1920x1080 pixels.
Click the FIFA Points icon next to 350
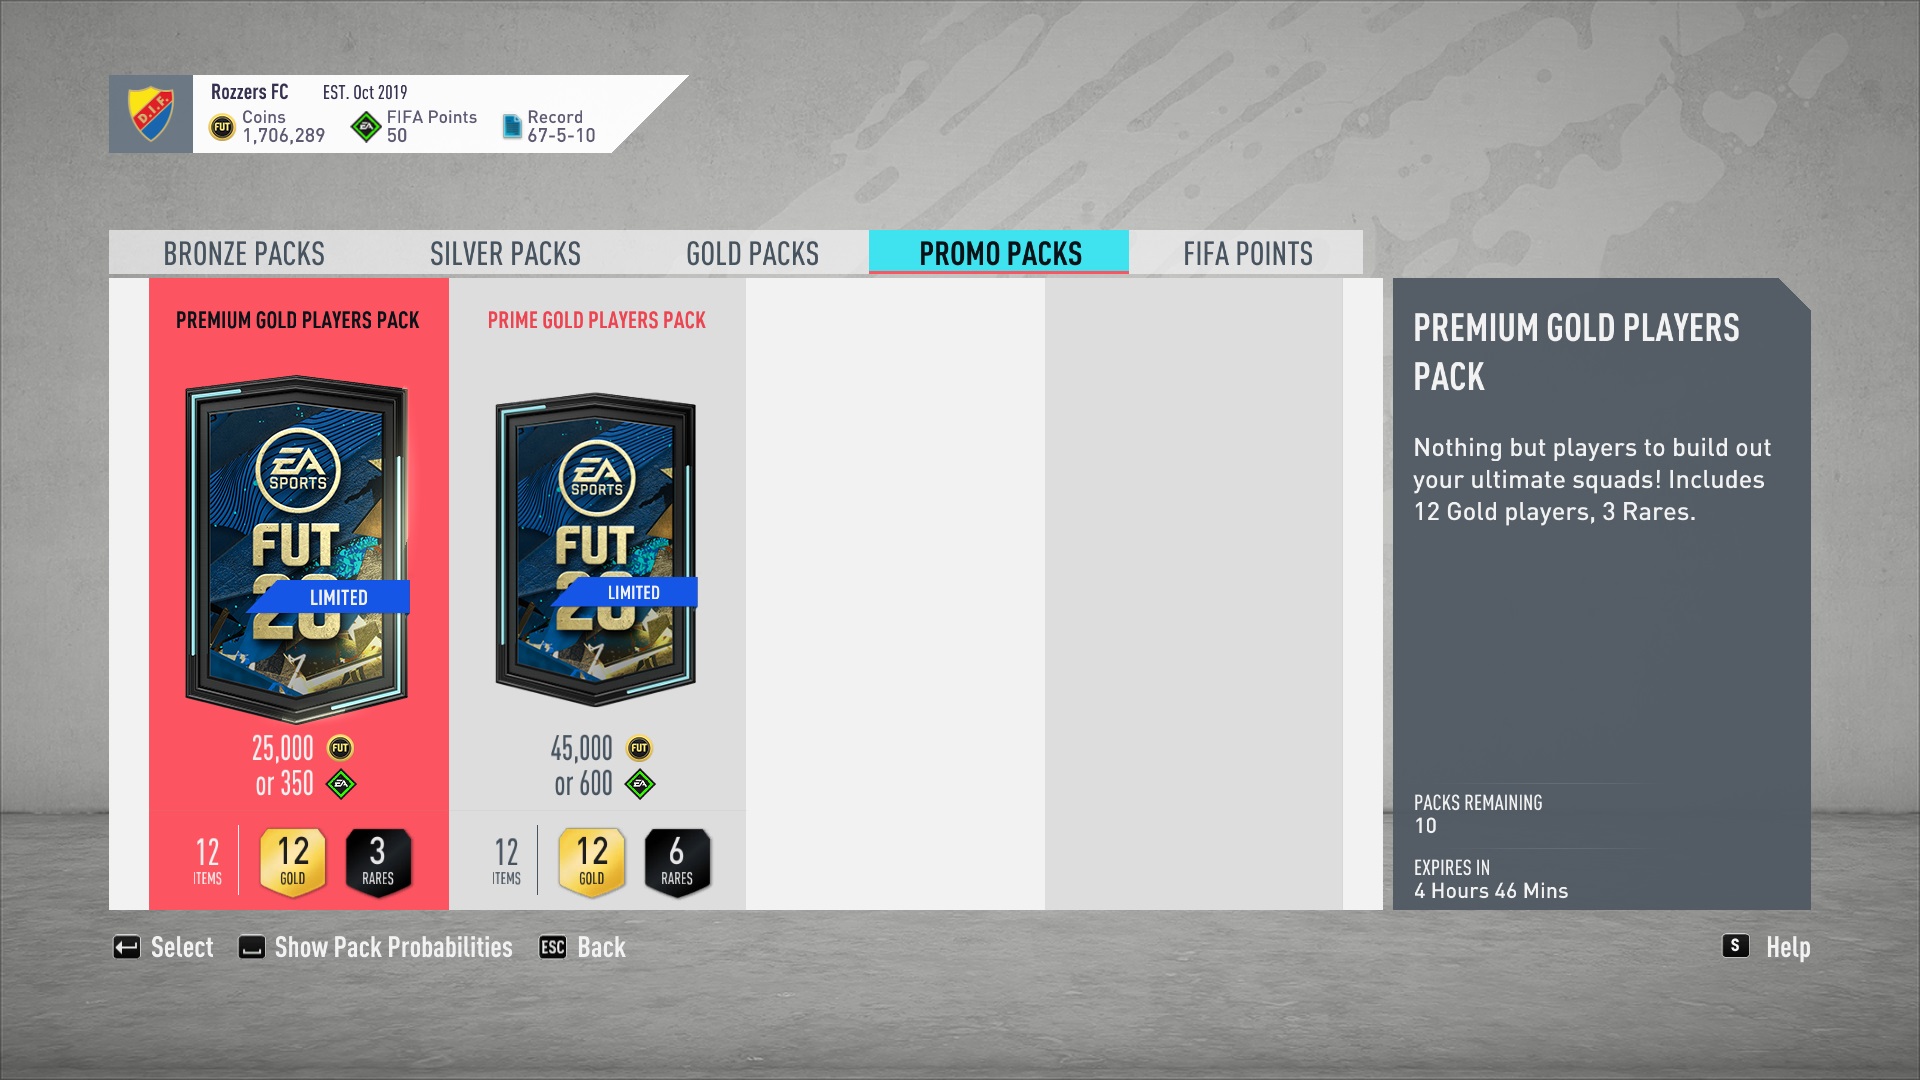coord(341,784)
